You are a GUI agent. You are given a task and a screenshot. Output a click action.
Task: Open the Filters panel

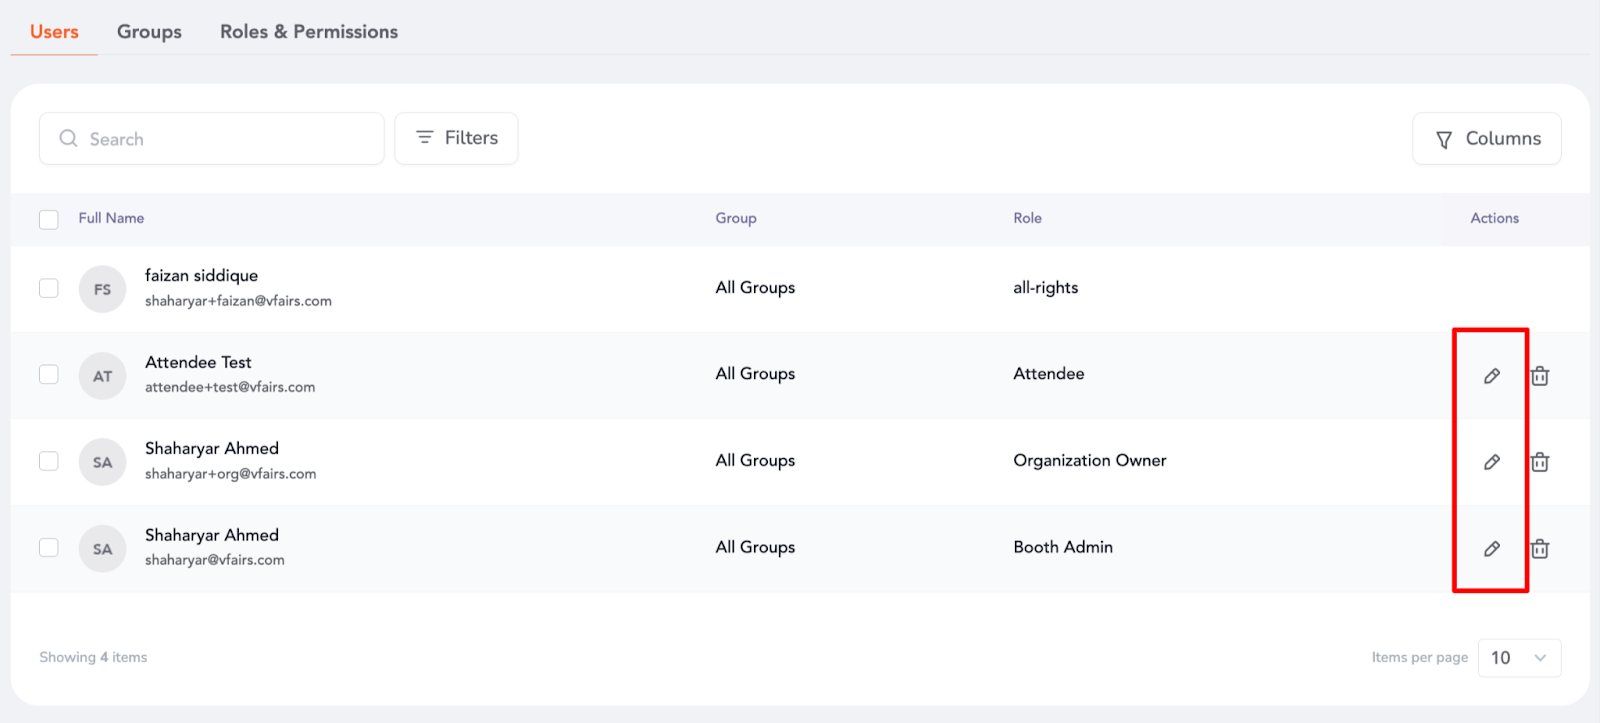[x=456, y=138]
